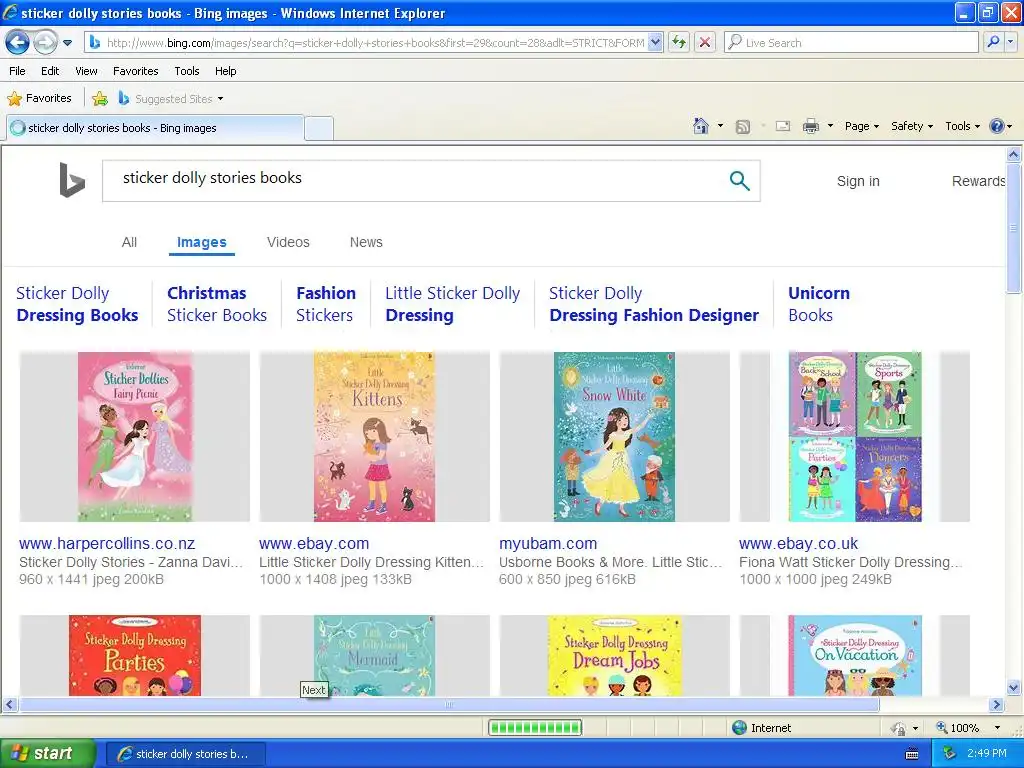Viewport: 1024px width, 768px height.
Task: Switch to the Videos tab
Action: 288,242
